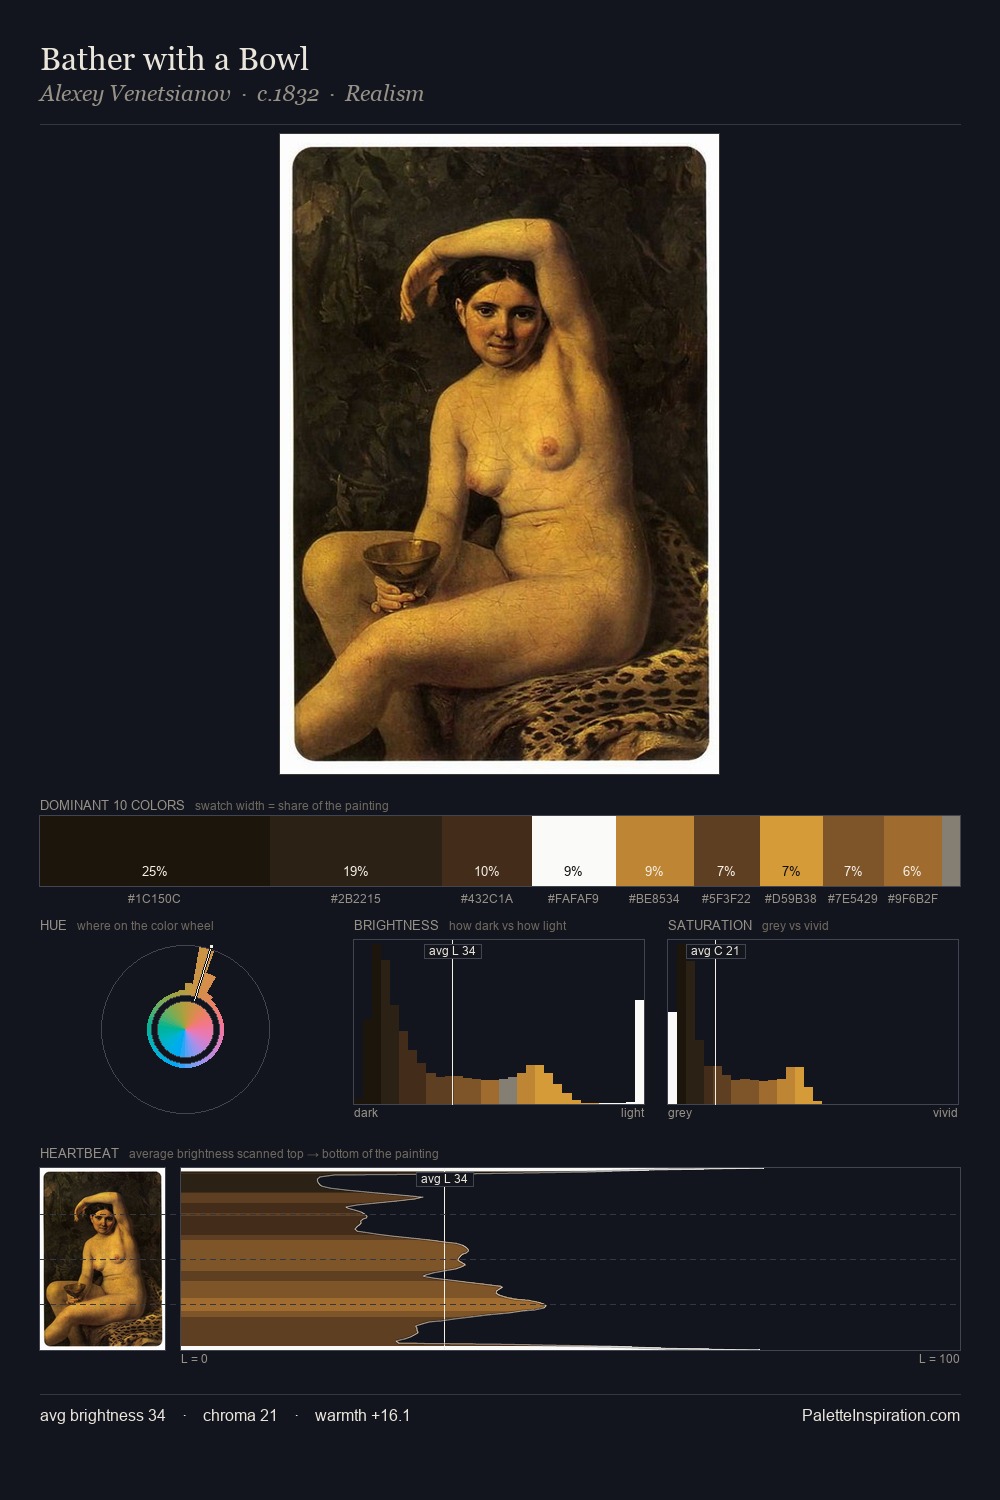Click the 'Realism' style label

(x=384, y=94)
